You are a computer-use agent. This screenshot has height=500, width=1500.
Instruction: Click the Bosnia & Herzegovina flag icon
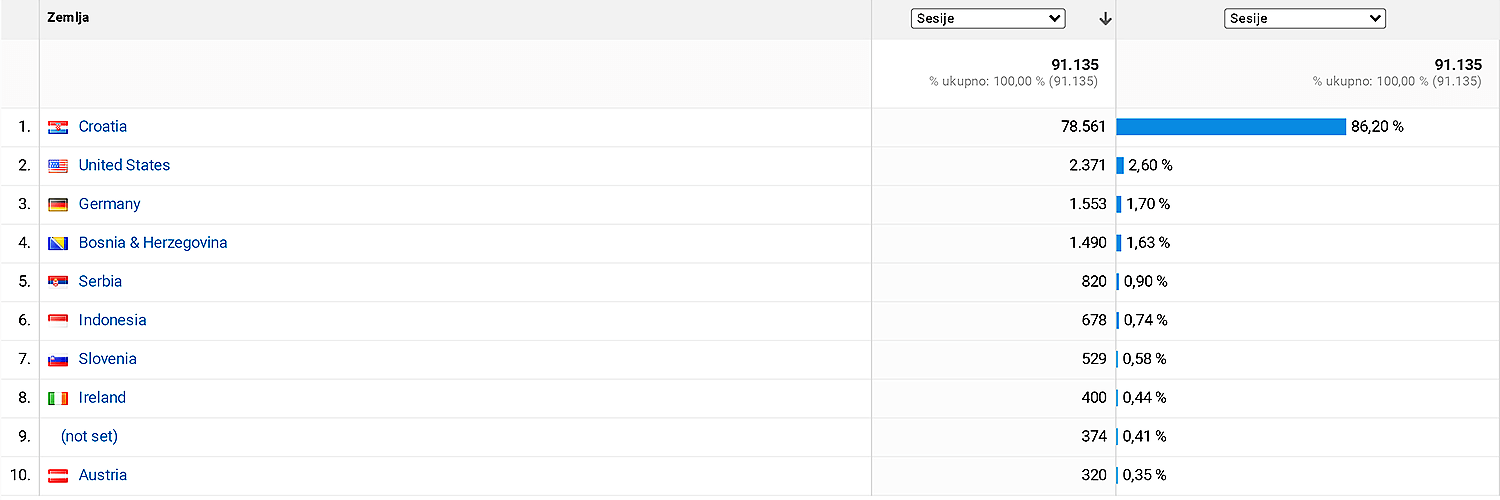[x=58, y=244]
